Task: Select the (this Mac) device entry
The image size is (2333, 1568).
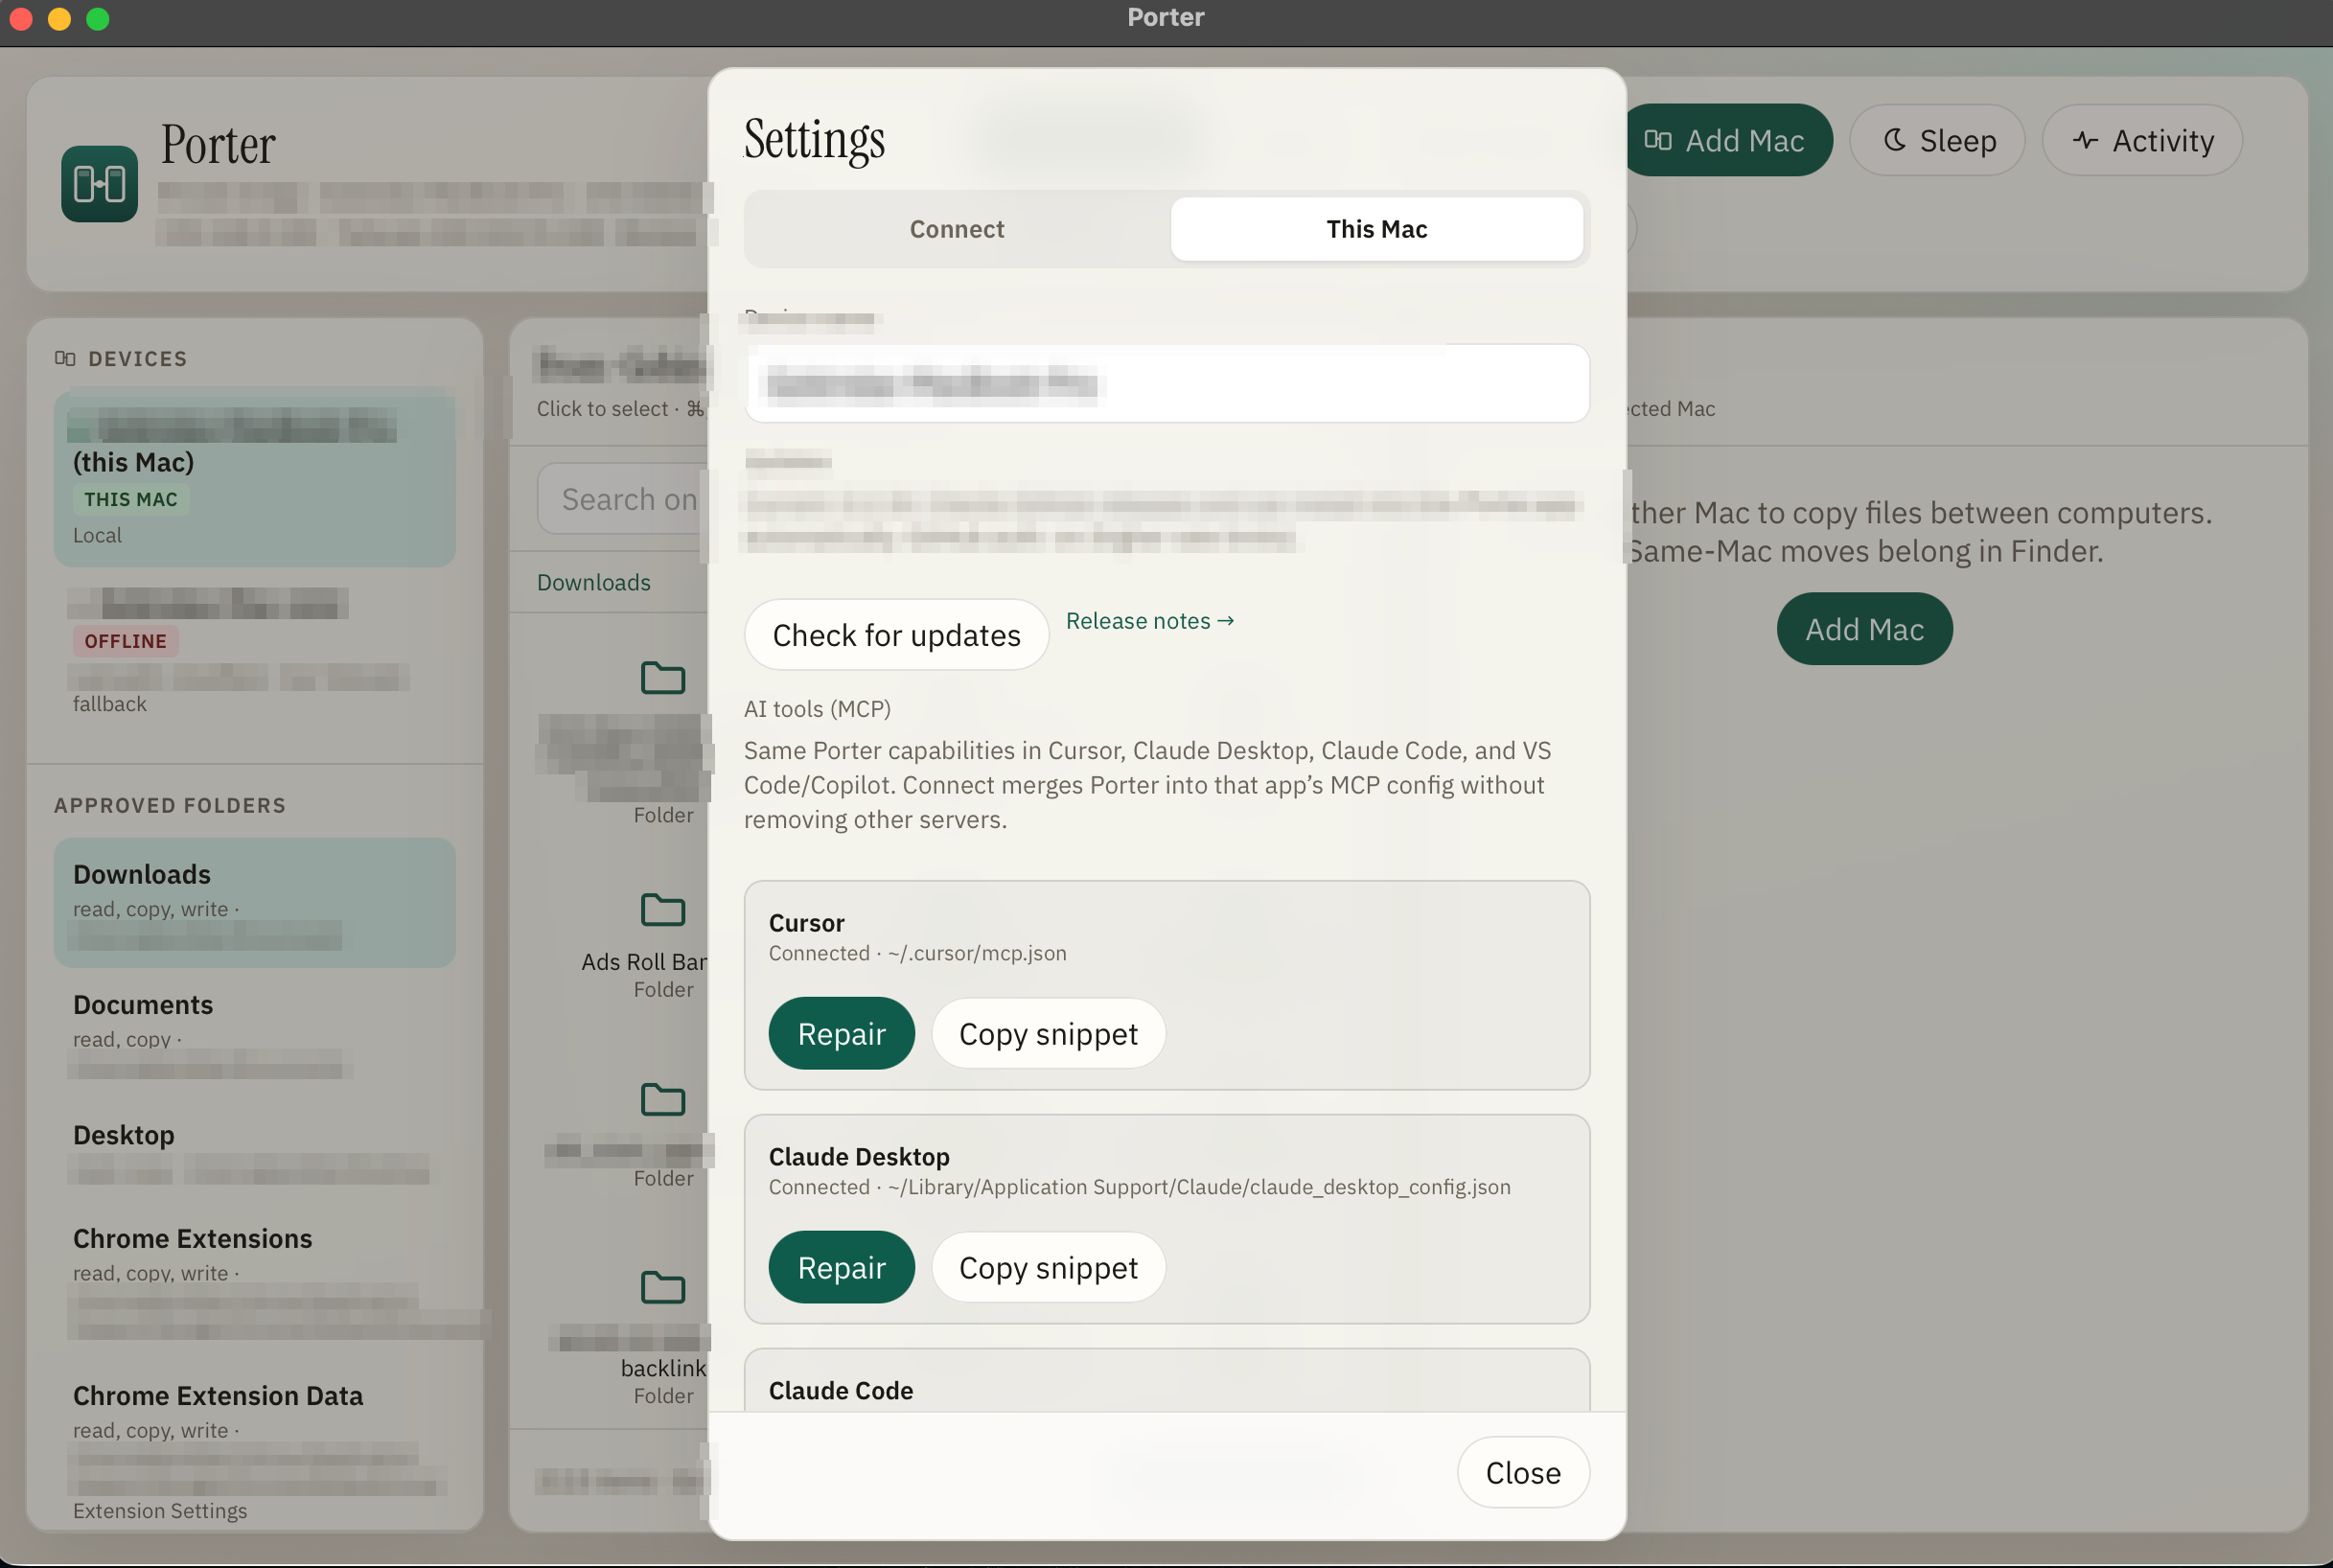Action: click(254, 478)
